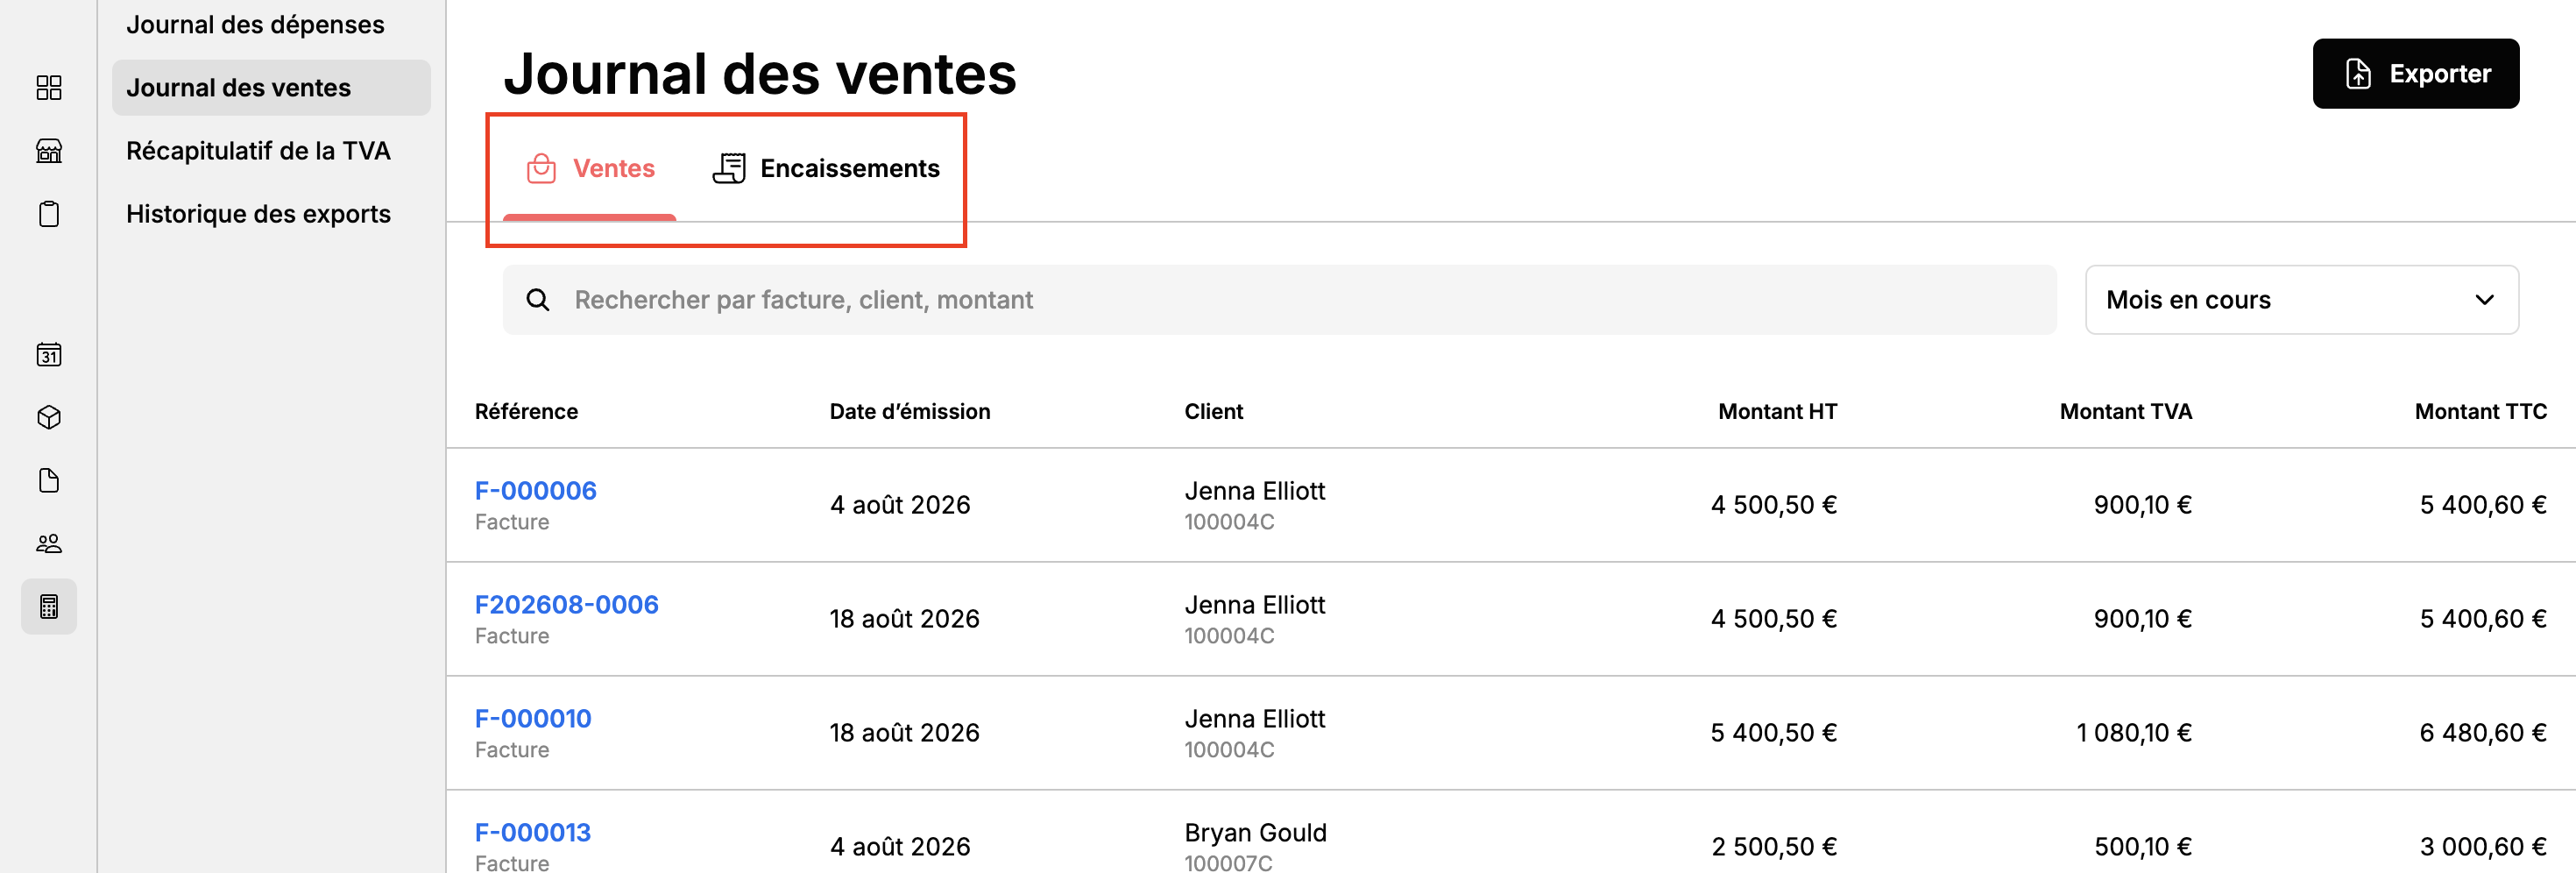
Task: Open the documents page icon in sidebar
Action: click(x=49, y=480)
